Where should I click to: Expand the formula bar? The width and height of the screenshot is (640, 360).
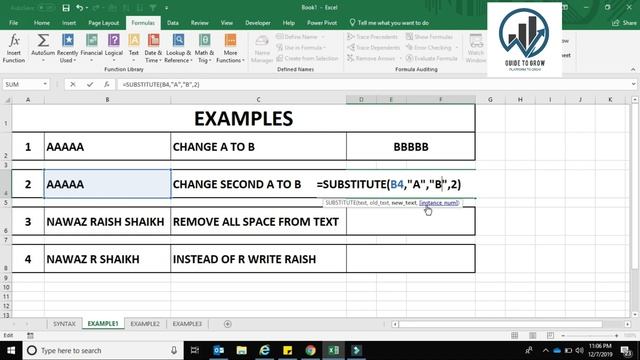[x=633, y=84]
